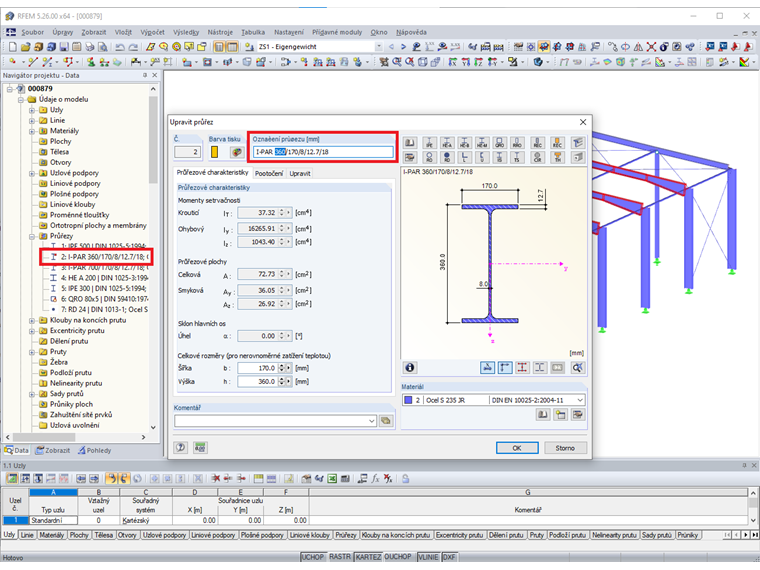Open cross-section info details

(410, 367)
